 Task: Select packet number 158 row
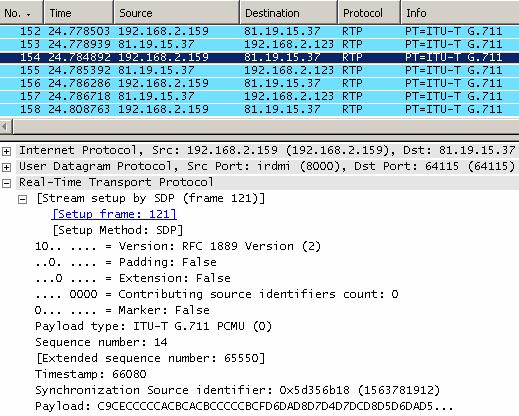(x=259, y=109)
